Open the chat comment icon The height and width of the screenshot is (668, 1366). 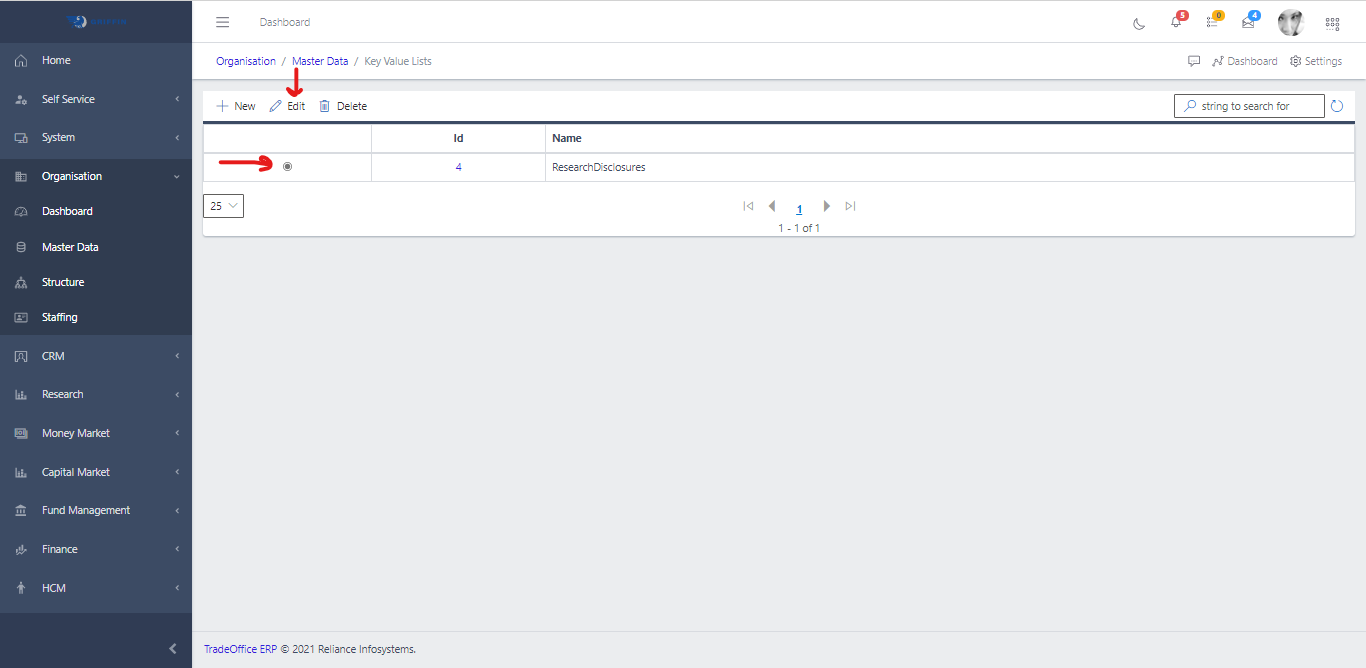point(1194,61)
